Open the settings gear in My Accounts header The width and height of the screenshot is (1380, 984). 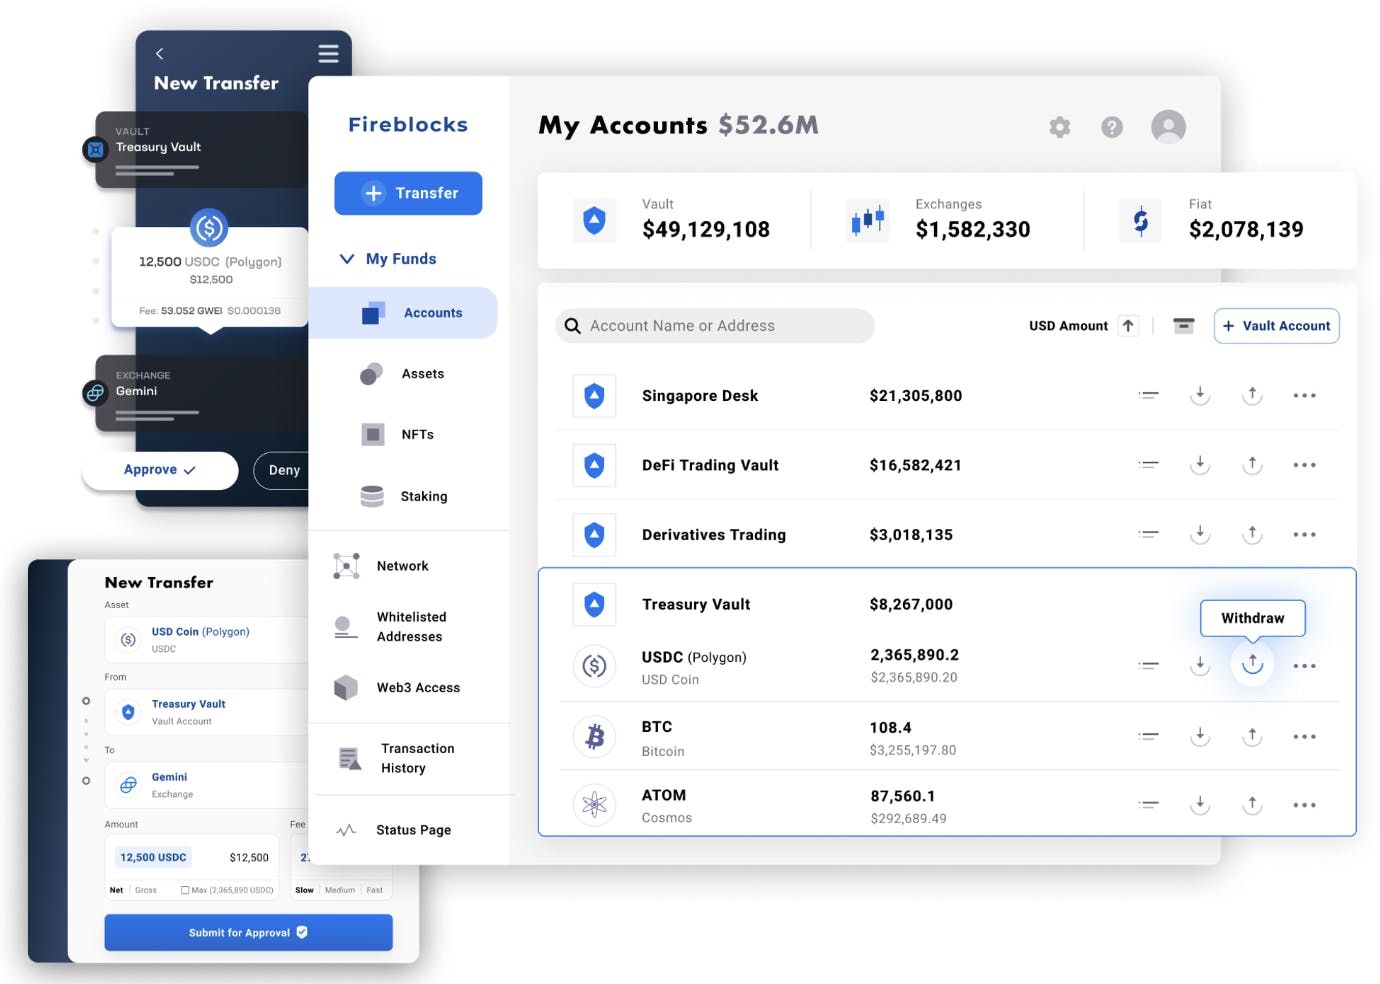1059,127
